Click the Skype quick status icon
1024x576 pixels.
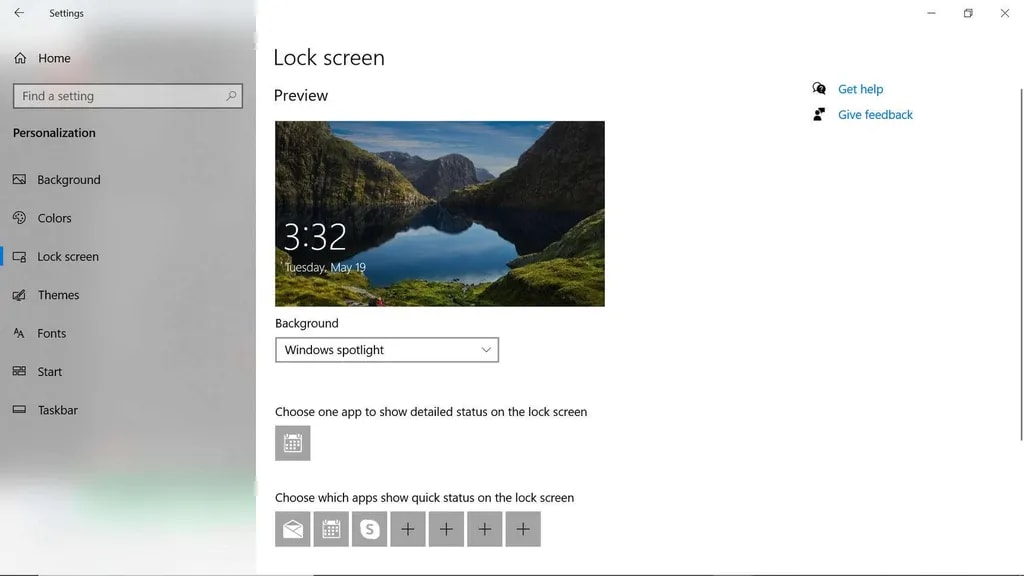point(369,529)
